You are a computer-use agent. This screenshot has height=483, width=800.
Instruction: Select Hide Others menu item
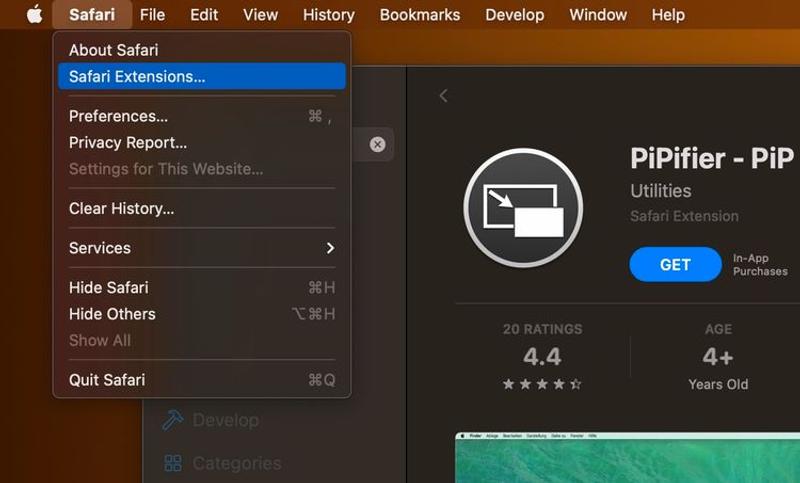click(x=202, y=314)
